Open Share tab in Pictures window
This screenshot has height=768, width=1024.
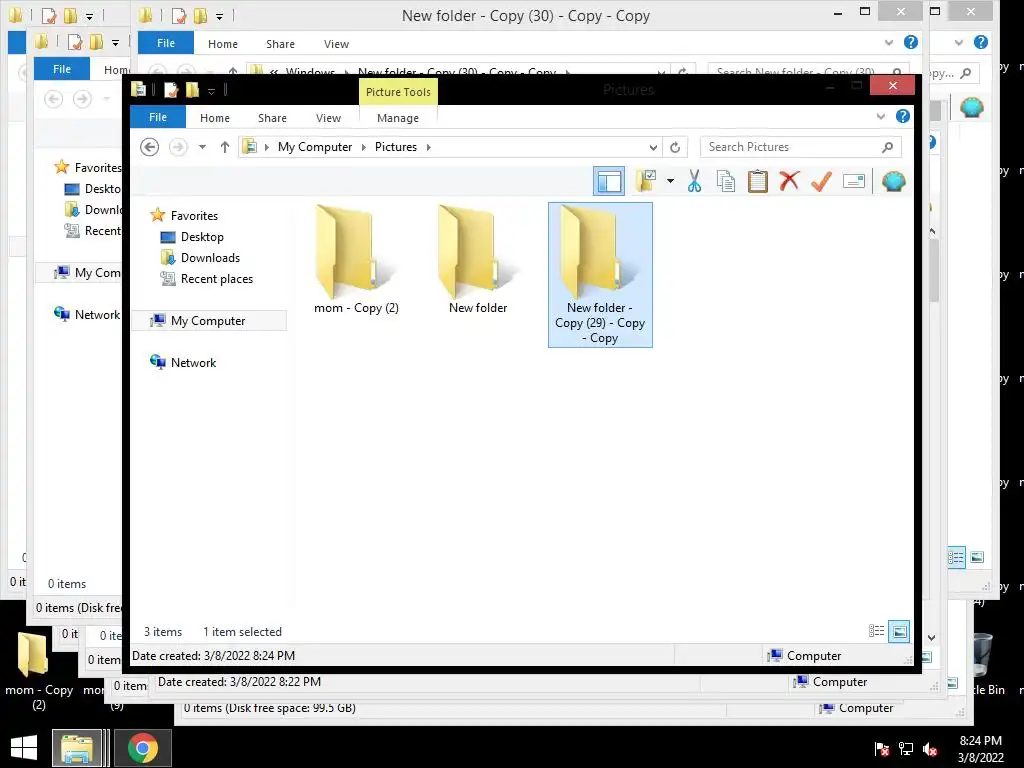point(272,118)
